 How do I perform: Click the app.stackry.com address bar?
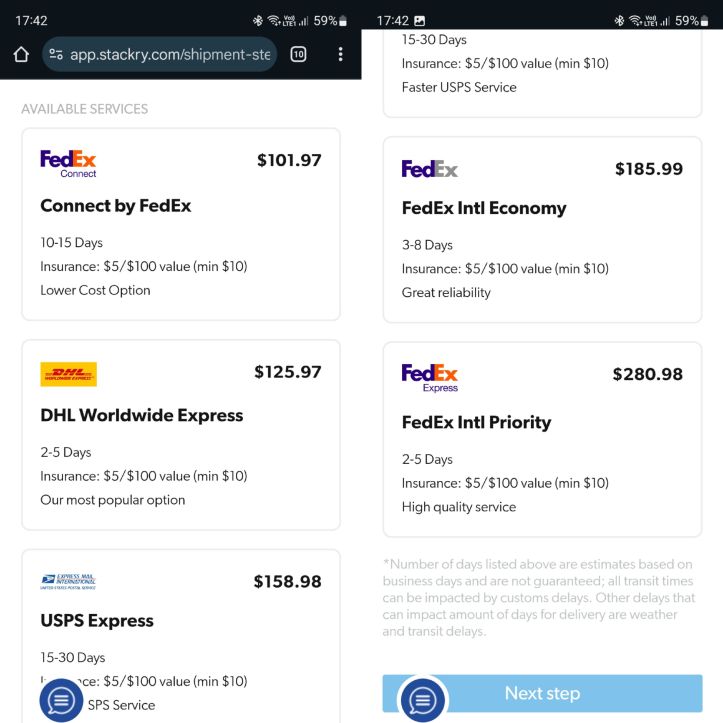click(170, 54)
